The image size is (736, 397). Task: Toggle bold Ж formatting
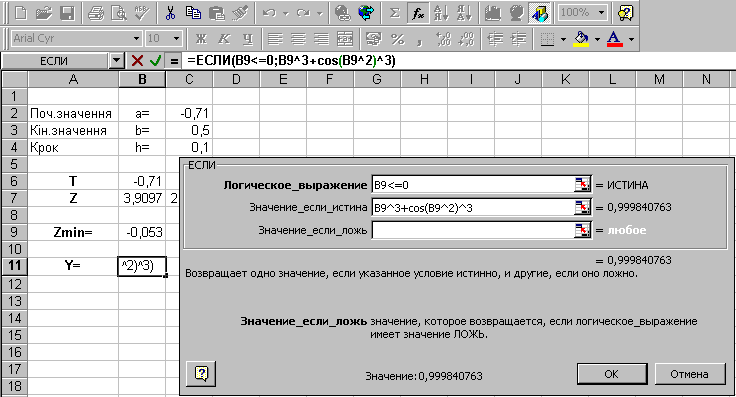click(201, 39)
